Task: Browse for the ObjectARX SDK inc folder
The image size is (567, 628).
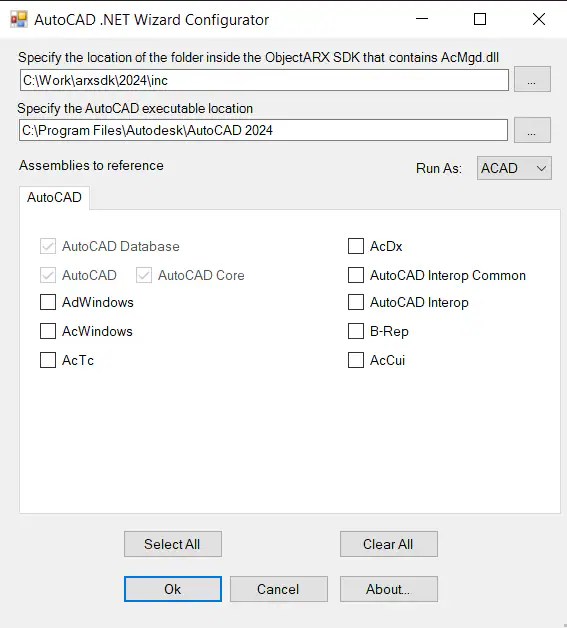Action: point(532,79)
